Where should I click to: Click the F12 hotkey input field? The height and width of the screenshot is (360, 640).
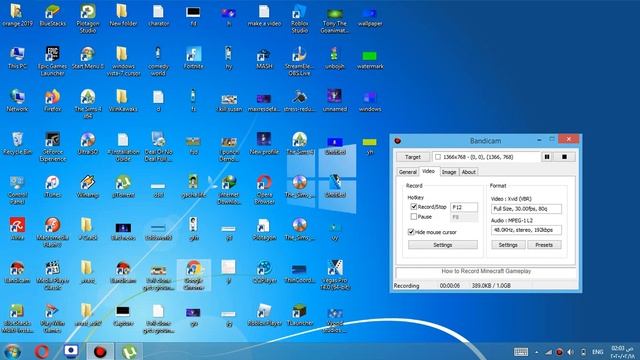pyautogui.click(x=464, y=207)
